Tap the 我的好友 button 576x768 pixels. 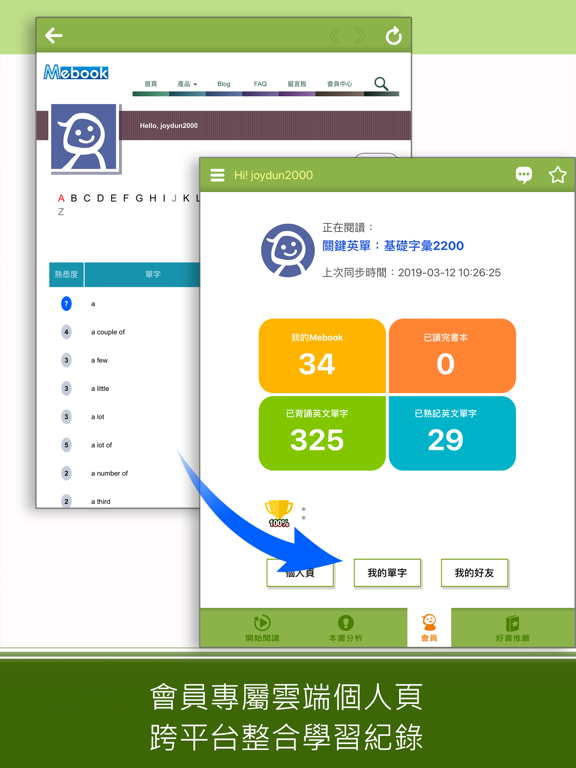point(474,573)
